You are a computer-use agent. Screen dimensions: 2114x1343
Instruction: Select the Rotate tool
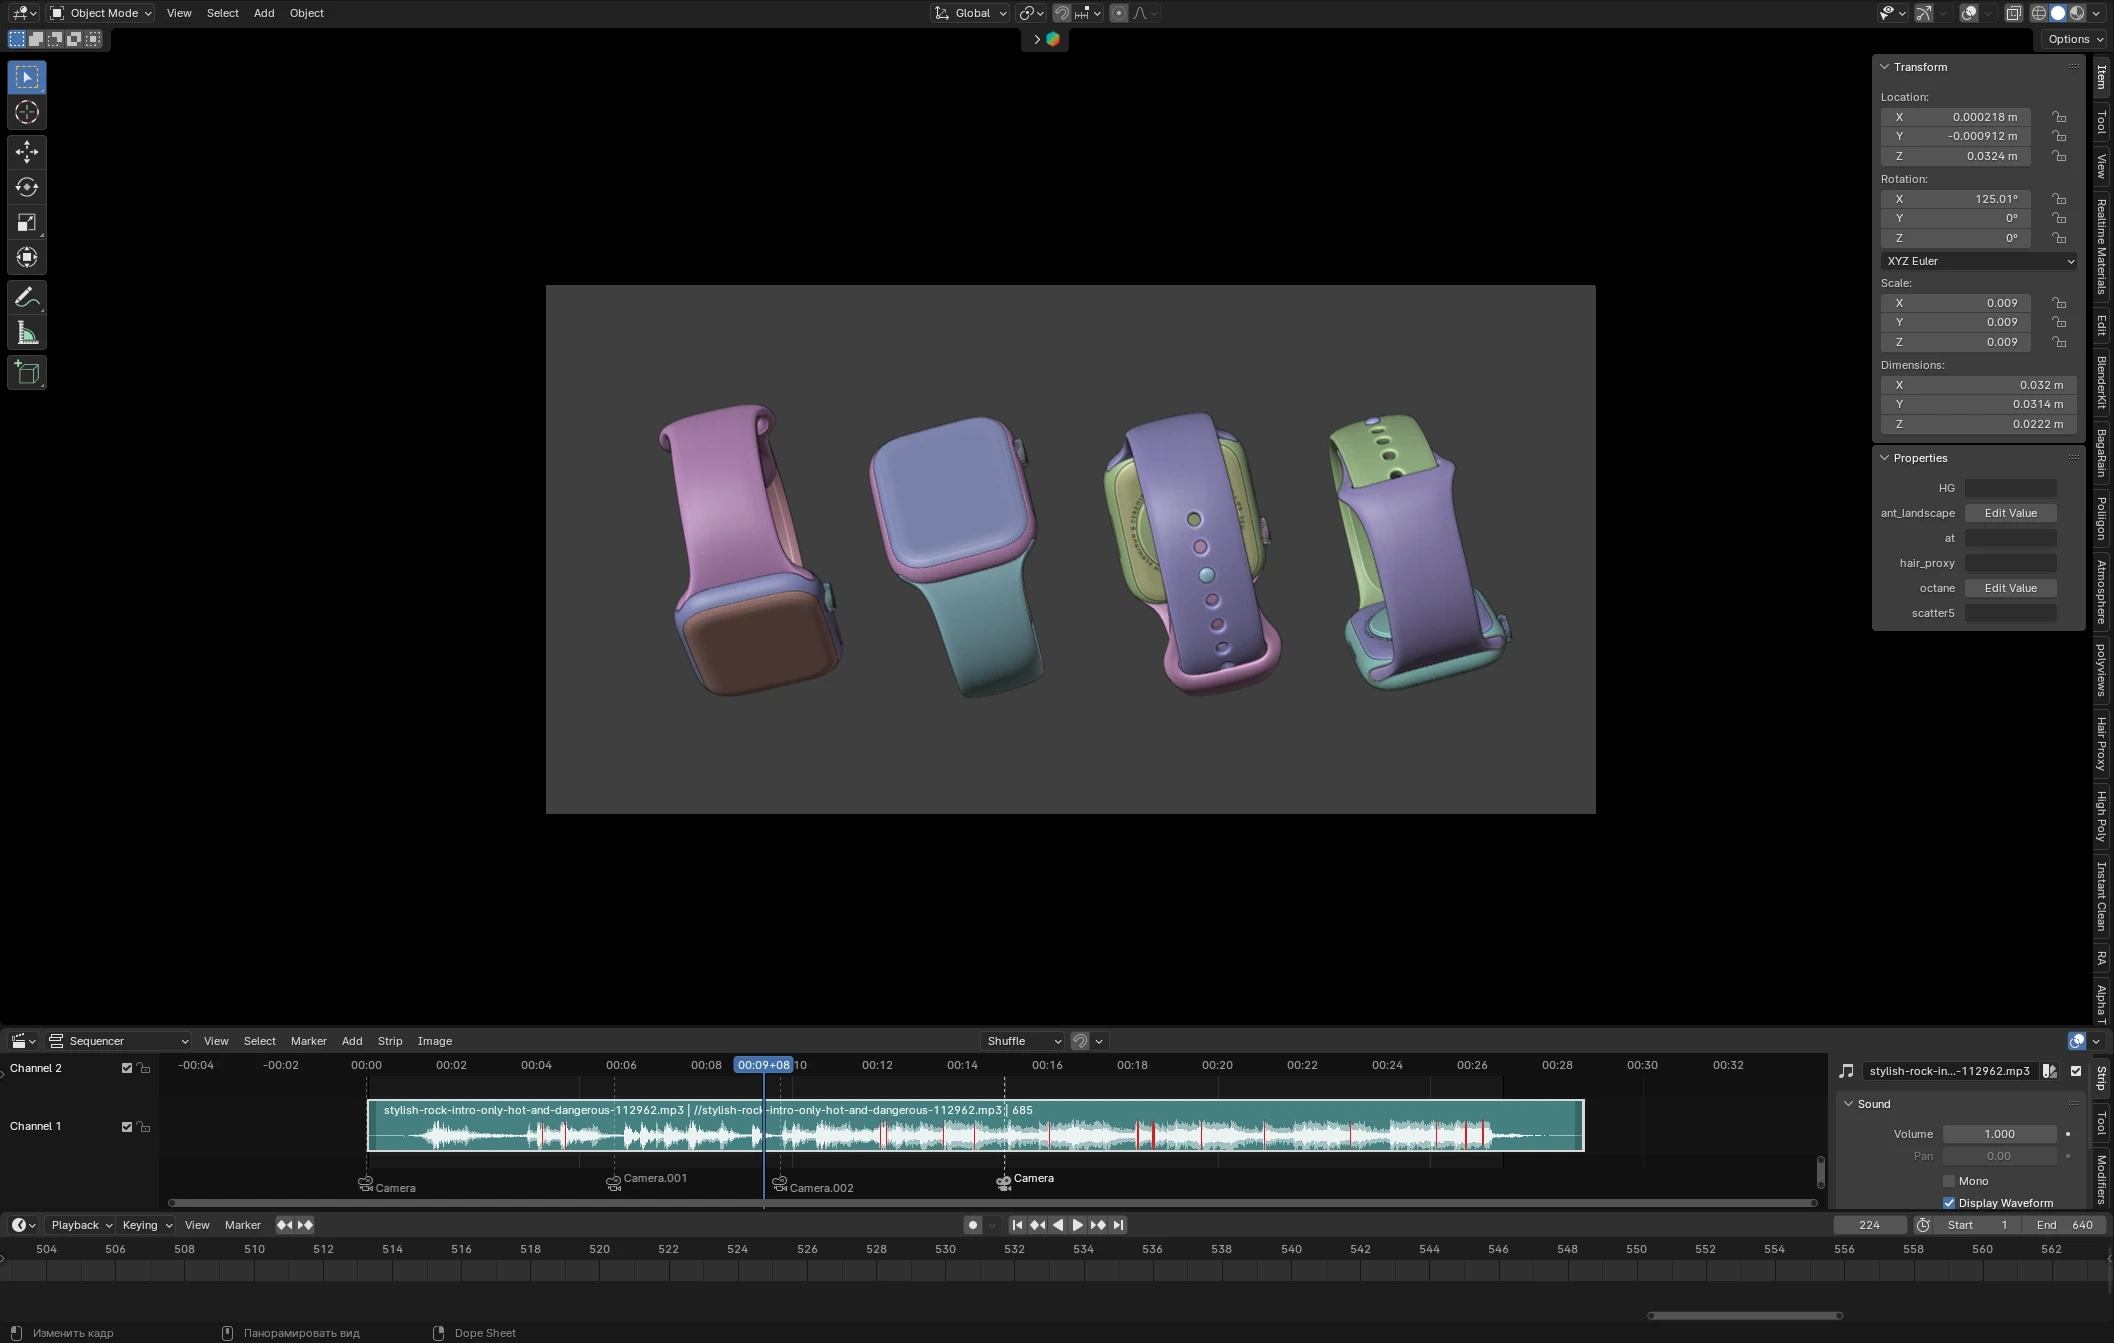click(27, 187)
